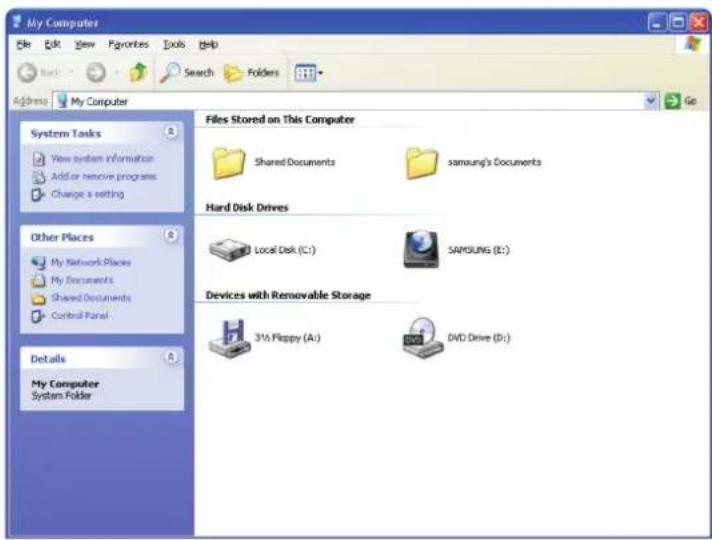
Task: Click View system information link
Action: click(x=103, y=159)
